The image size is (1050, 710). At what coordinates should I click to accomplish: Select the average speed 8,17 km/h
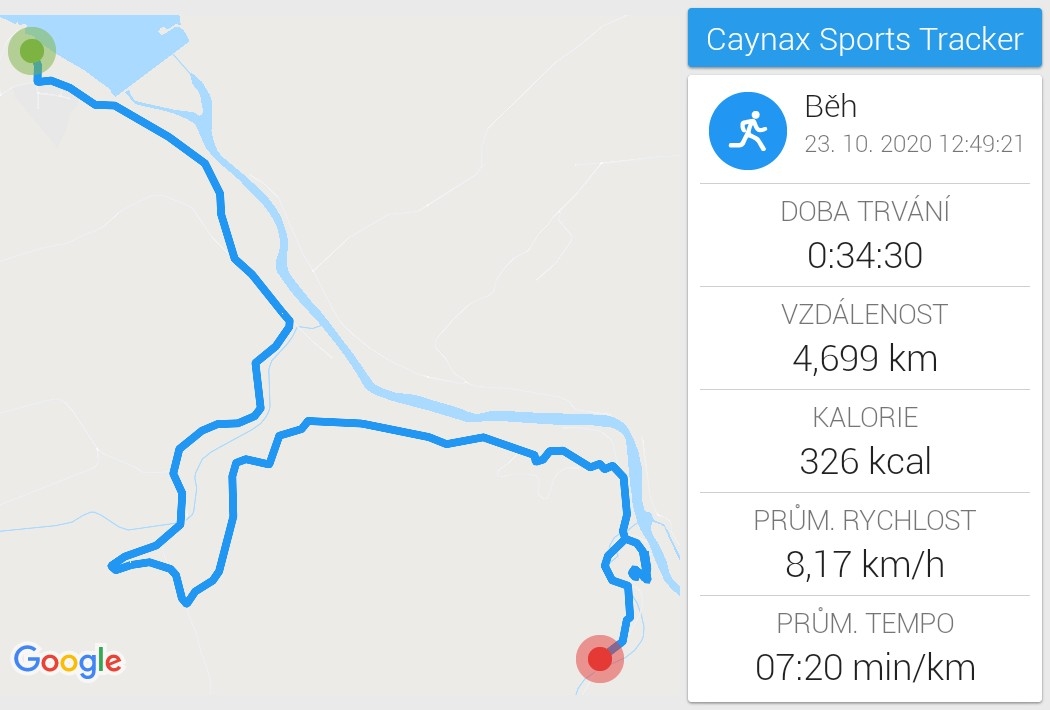865,565
